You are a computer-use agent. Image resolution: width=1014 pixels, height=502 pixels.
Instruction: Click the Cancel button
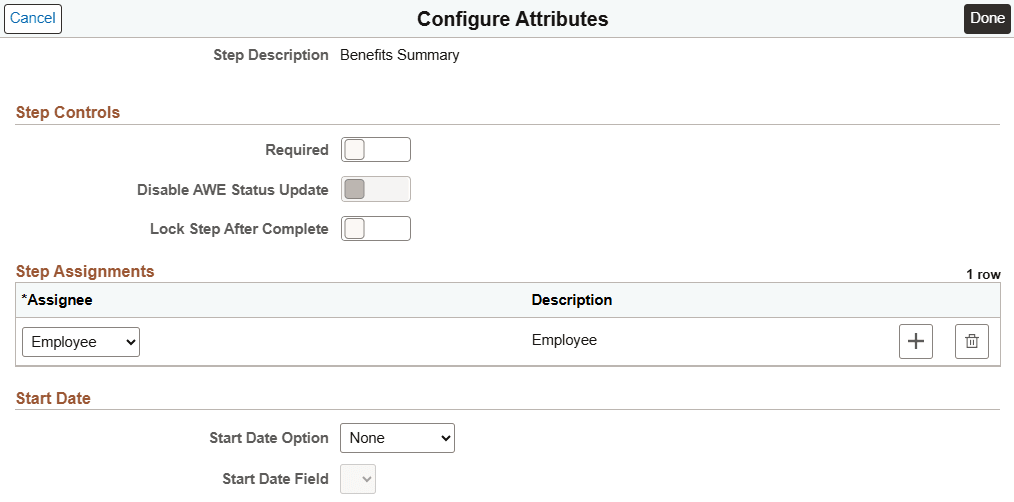33,19
